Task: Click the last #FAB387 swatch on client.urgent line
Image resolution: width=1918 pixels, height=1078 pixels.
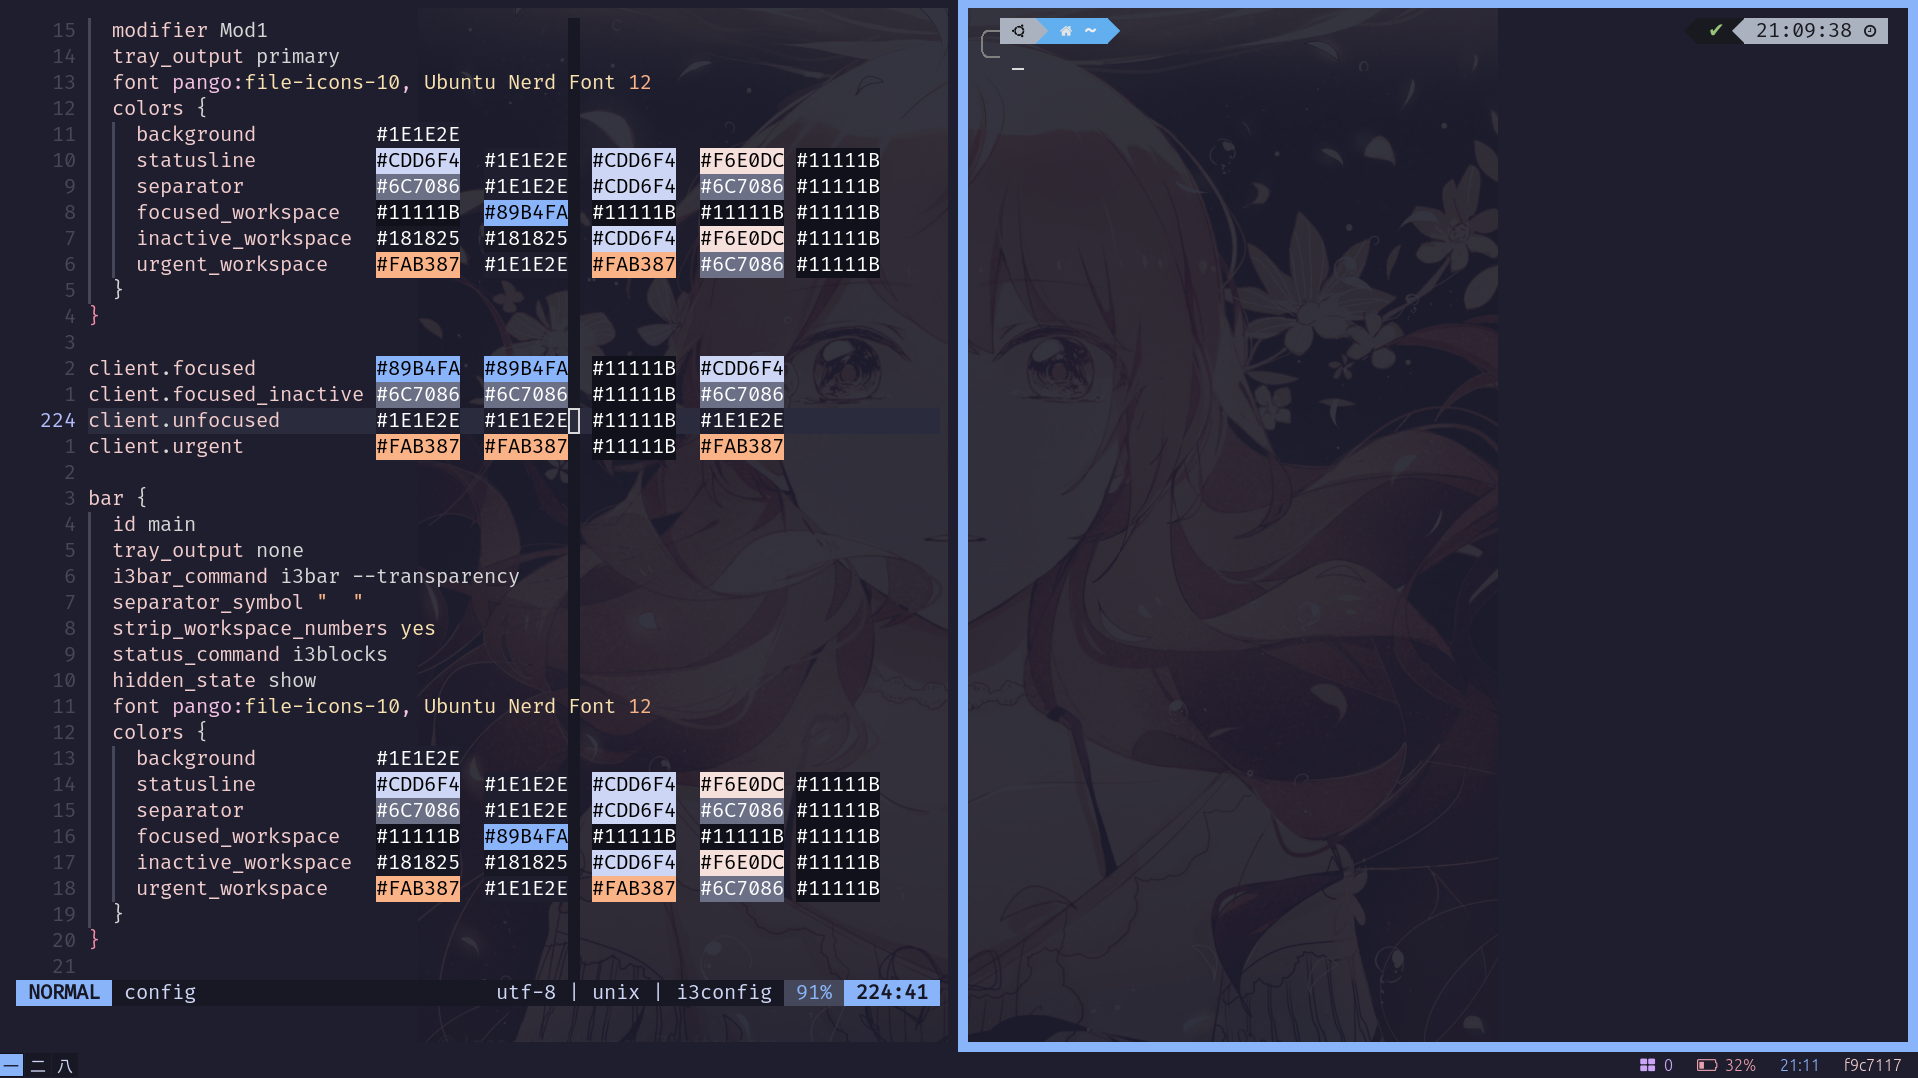Action: pos(742,446)
